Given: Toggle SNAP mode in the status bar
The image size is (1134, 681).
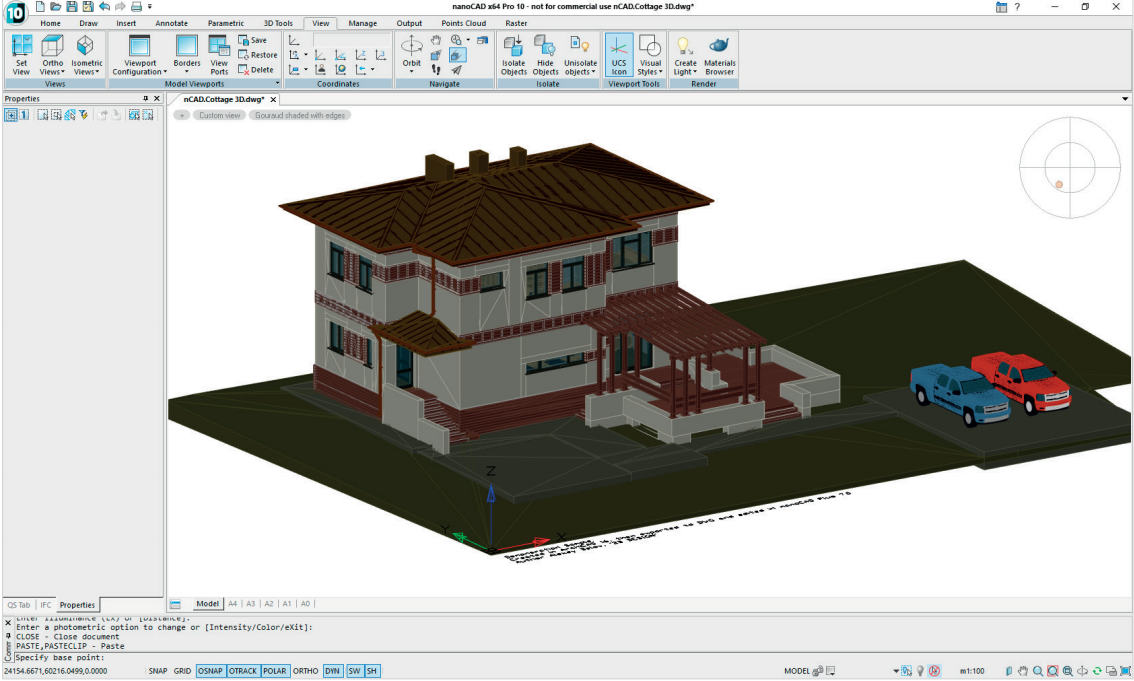Looking at the screenshot, I should pyautogui.click(x=158, y=671).
